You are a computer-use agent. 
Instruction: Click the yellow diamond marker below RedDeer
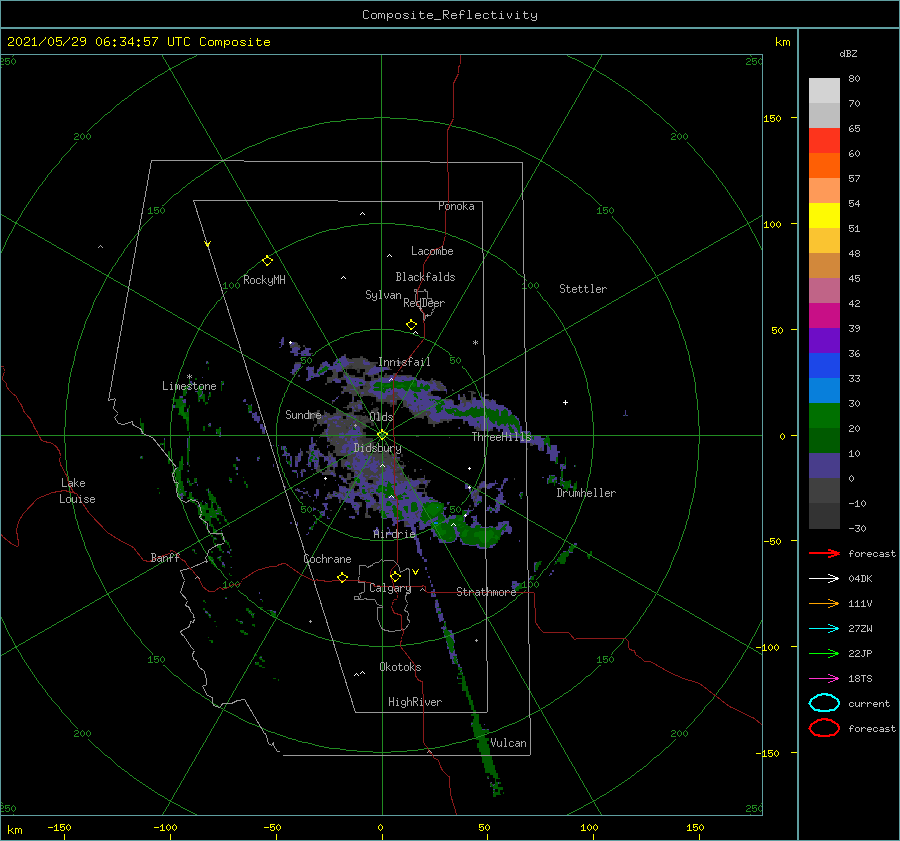click(x=412, y=325)
